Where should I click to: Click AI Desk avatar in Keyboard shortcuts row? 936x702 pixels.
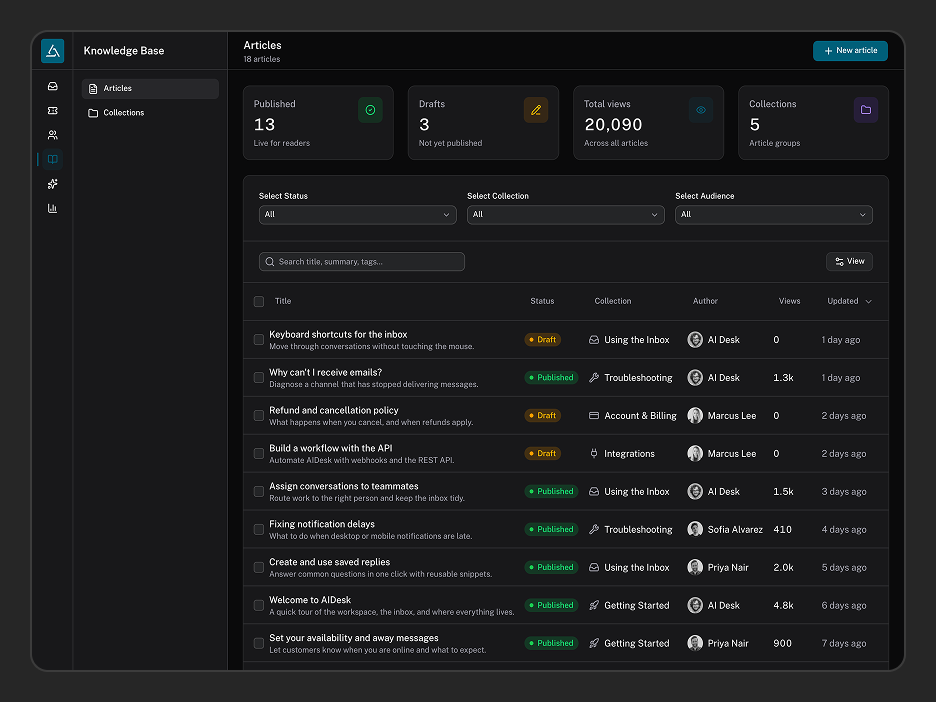[695, 340]
